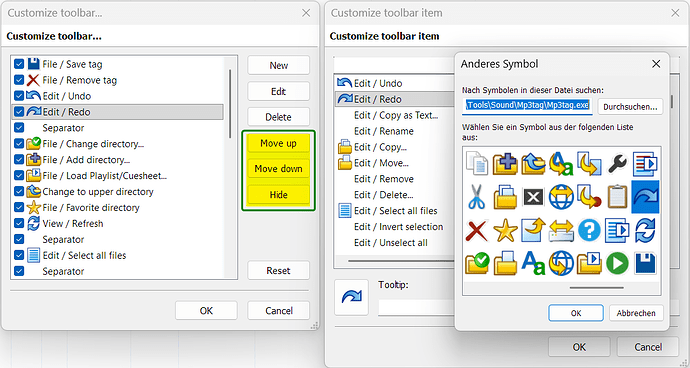Select the highlighted blue redo arrow symbol
This screenshot has width=690, height=368.
645,197
